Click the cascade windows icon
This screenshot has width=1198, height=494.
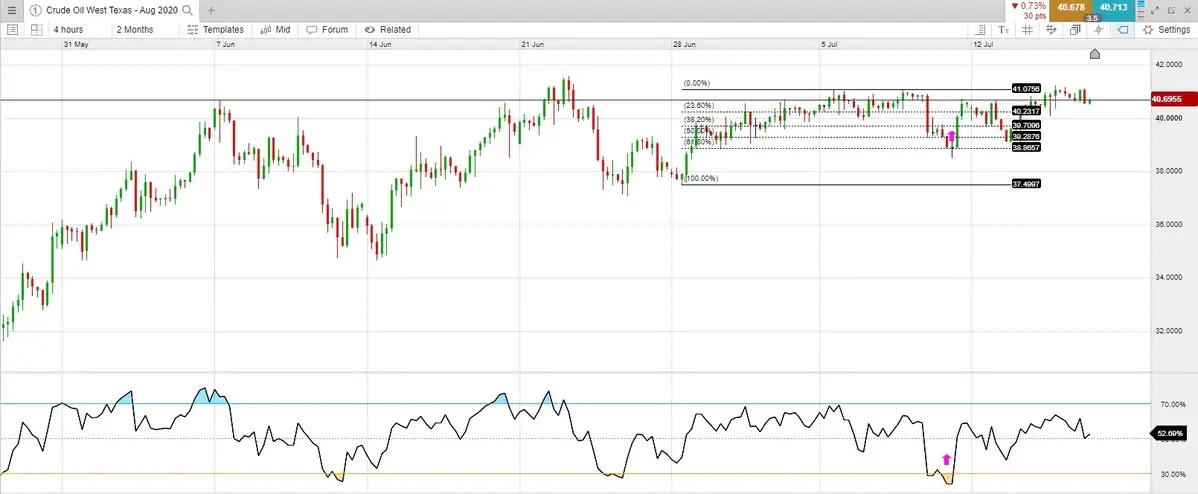click(1075, 30)
